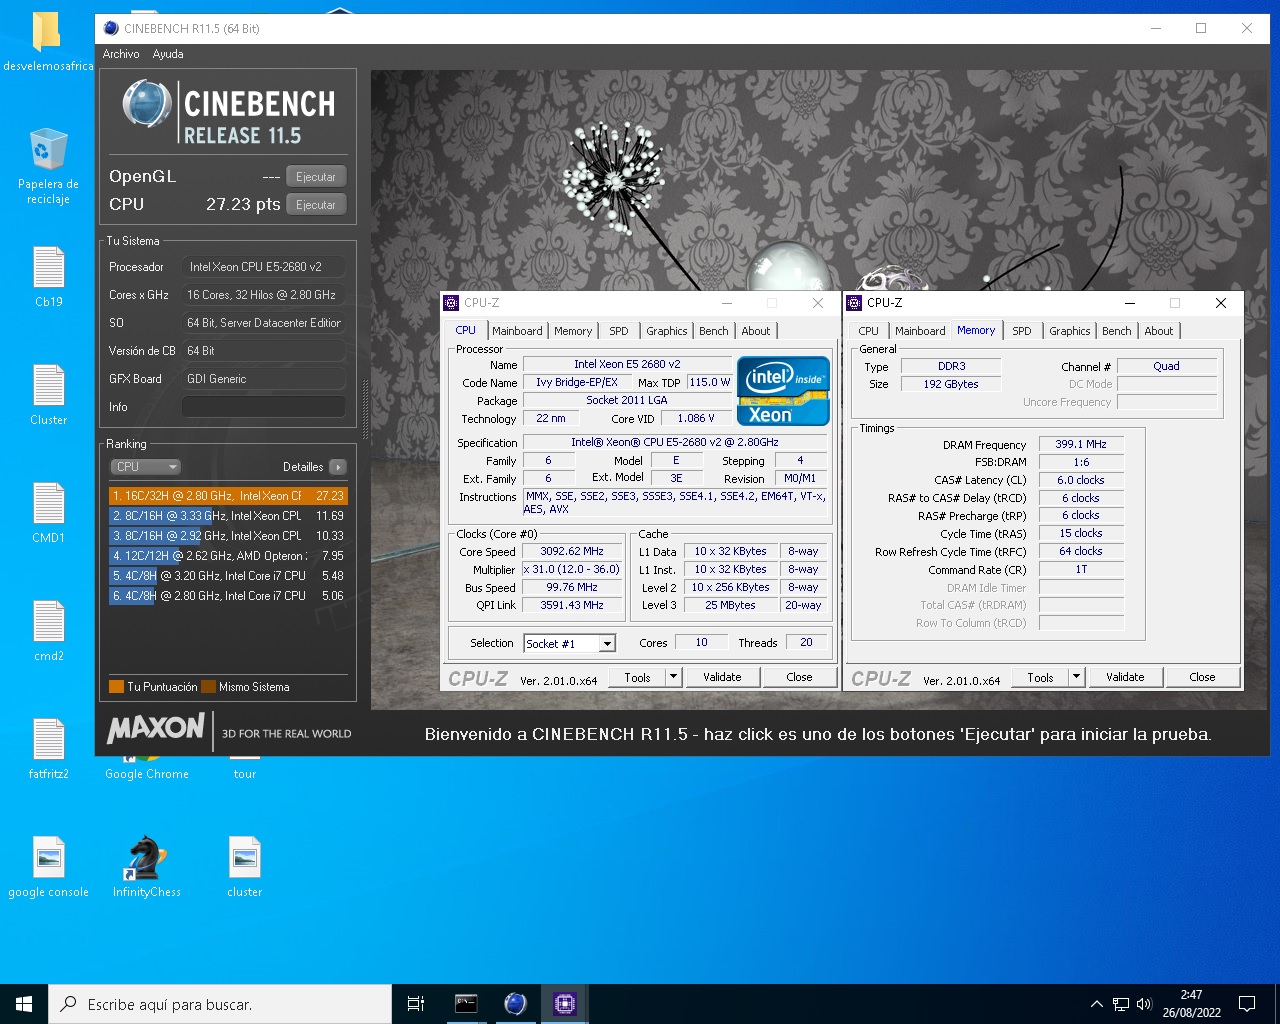This screenshot has height=1024, width=1280.
Task: Select ranking row 2 8C/16H @ 3.33 GHz
Action: tap(228, 516)
